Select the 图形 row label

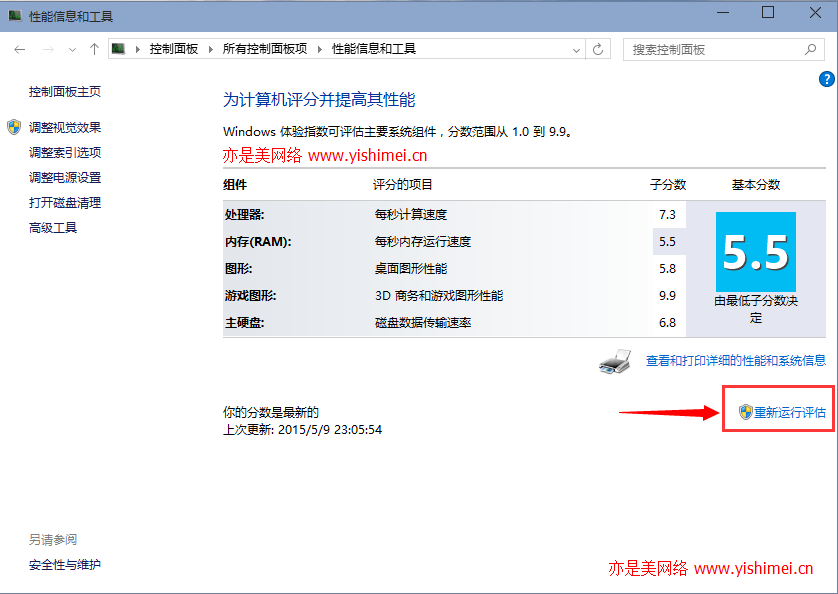238,269
